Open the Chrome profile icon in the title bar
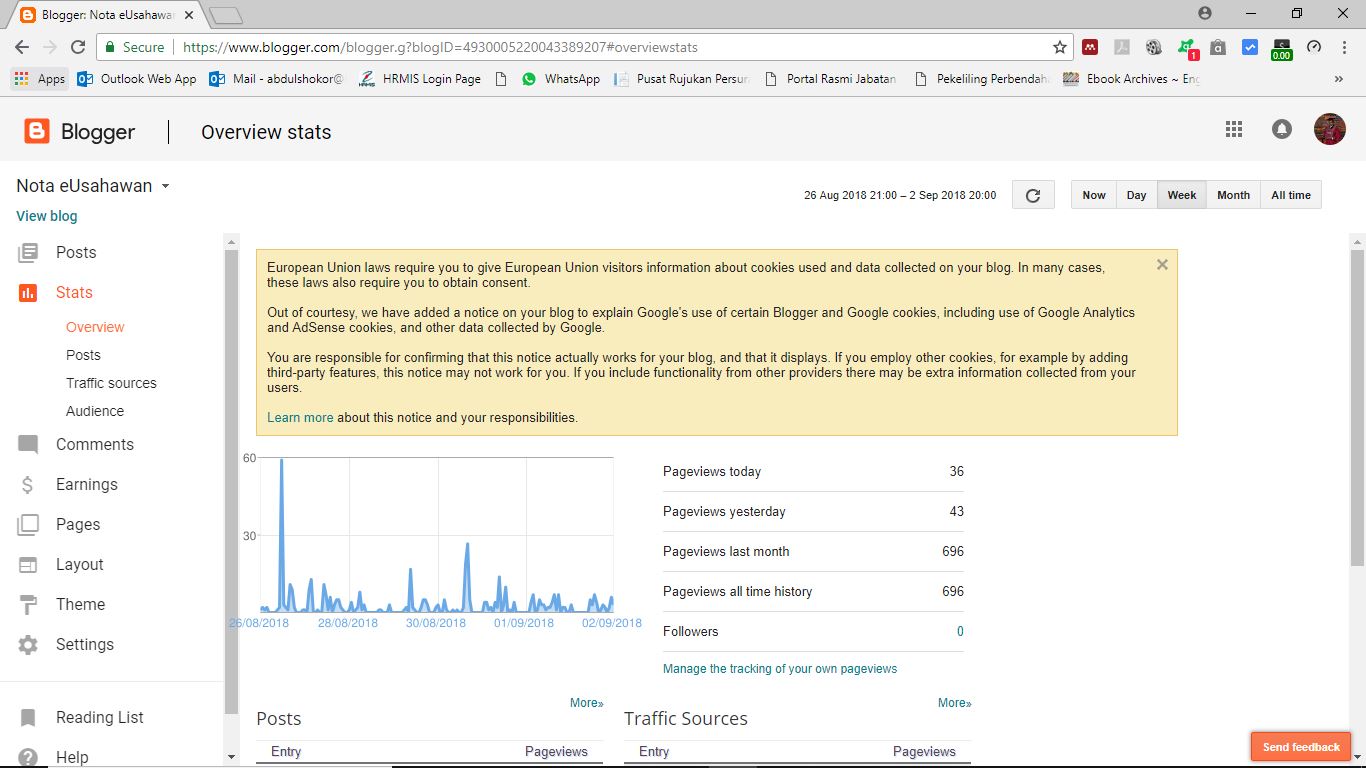The width and height of the screenshot is (1366, 768). pyautogui.click(x=1205, y=13)
